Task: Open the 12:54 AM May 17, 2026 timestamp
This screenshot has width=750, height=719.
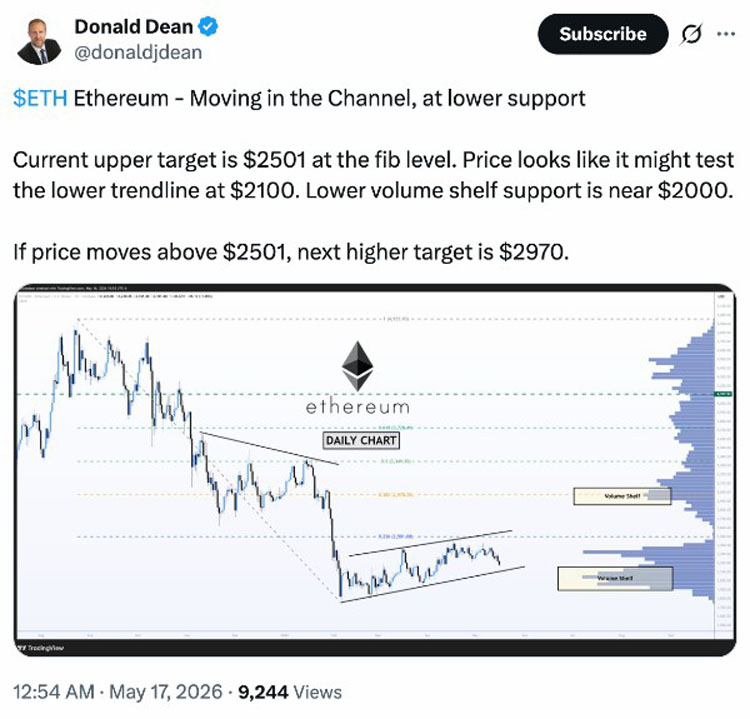Action: 118,692
